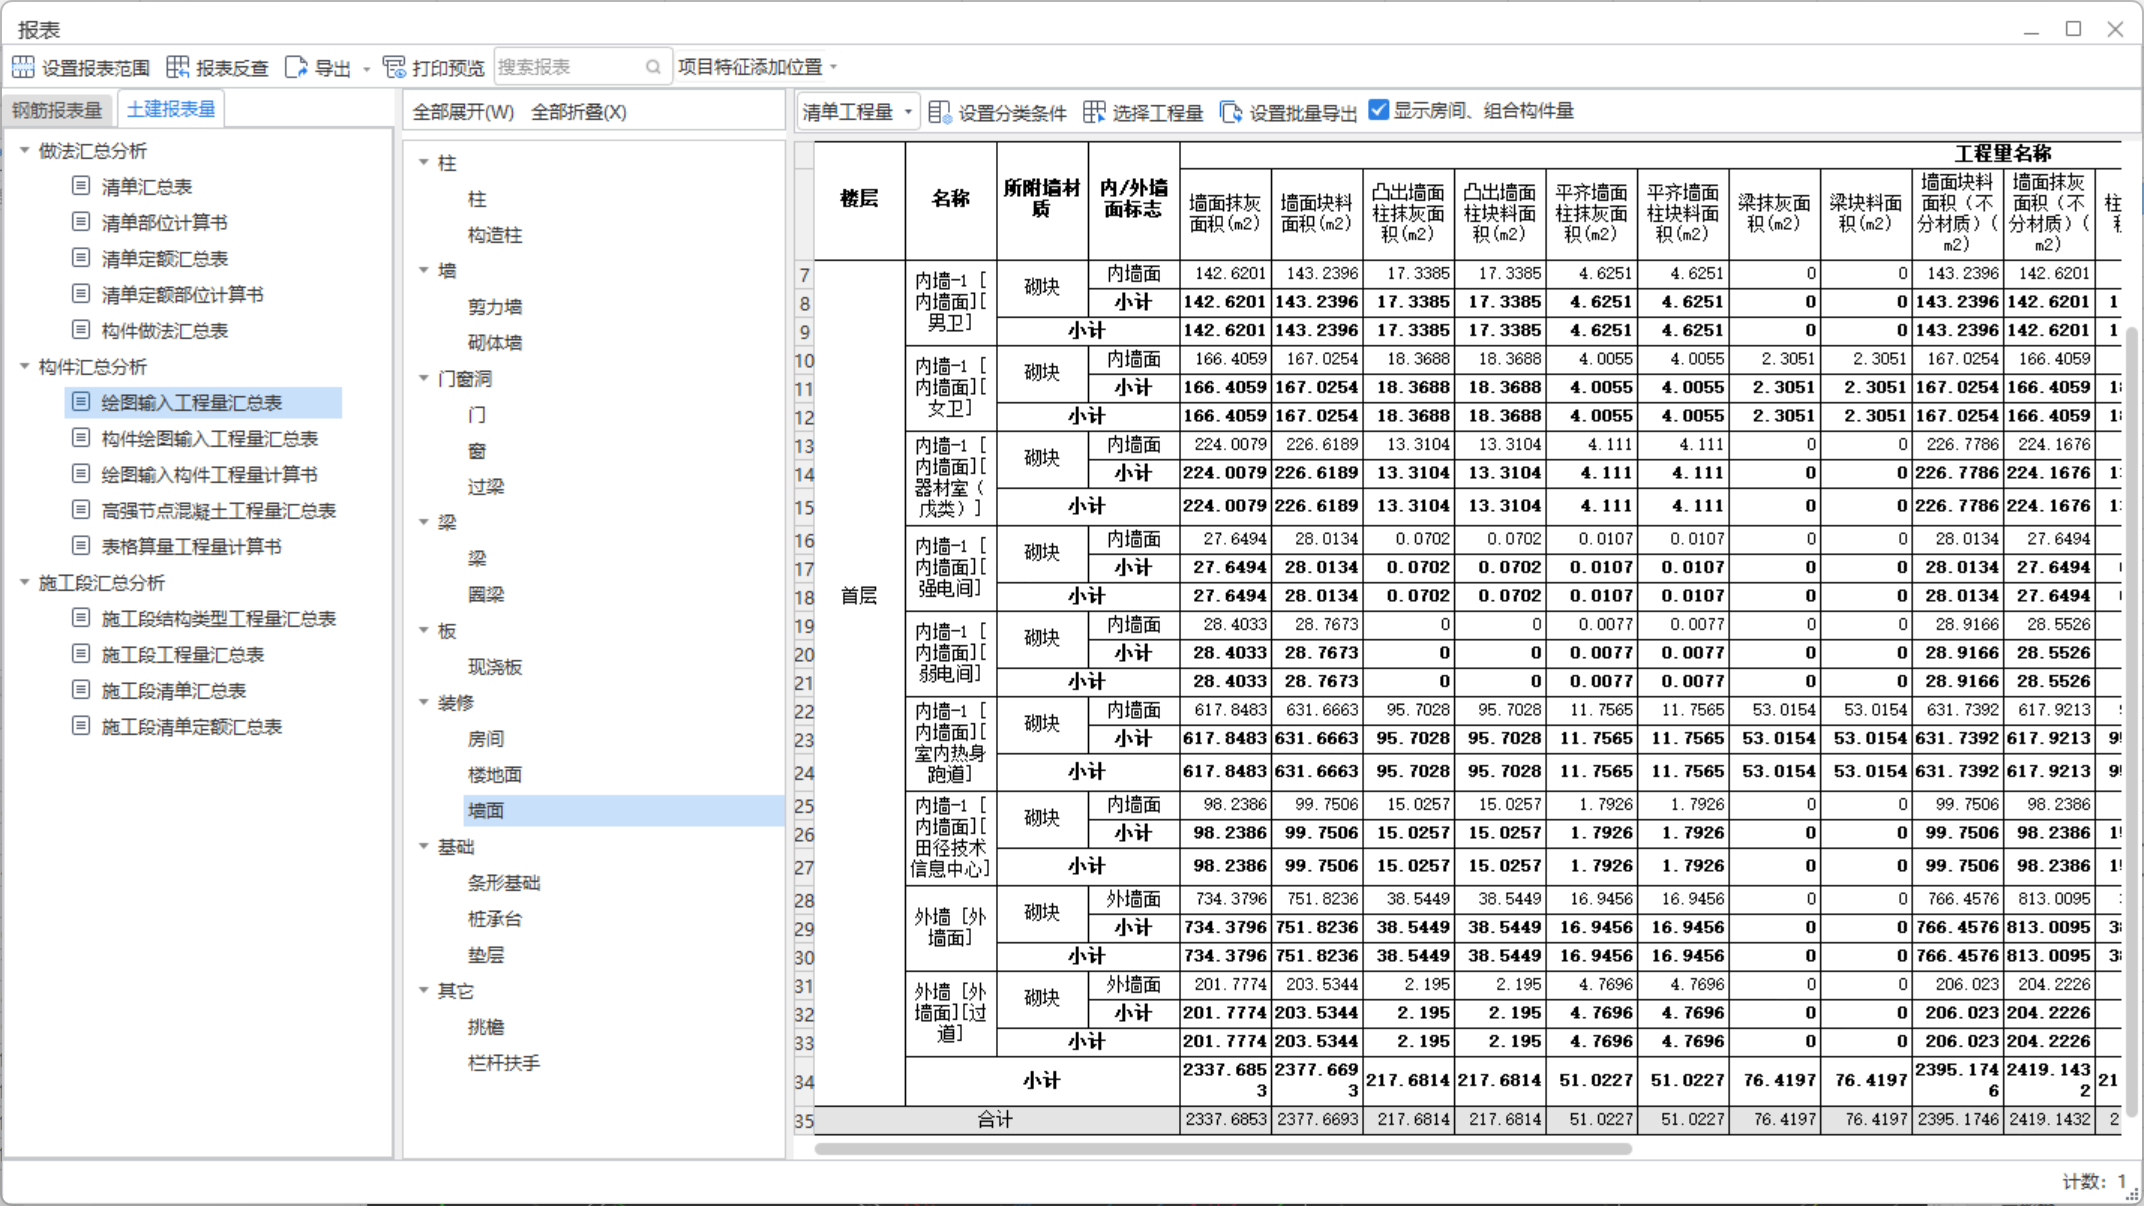2144x1206 pixels.
Task: Collapse the 施工段汇总分析 tree group
Action: [25, 582]
